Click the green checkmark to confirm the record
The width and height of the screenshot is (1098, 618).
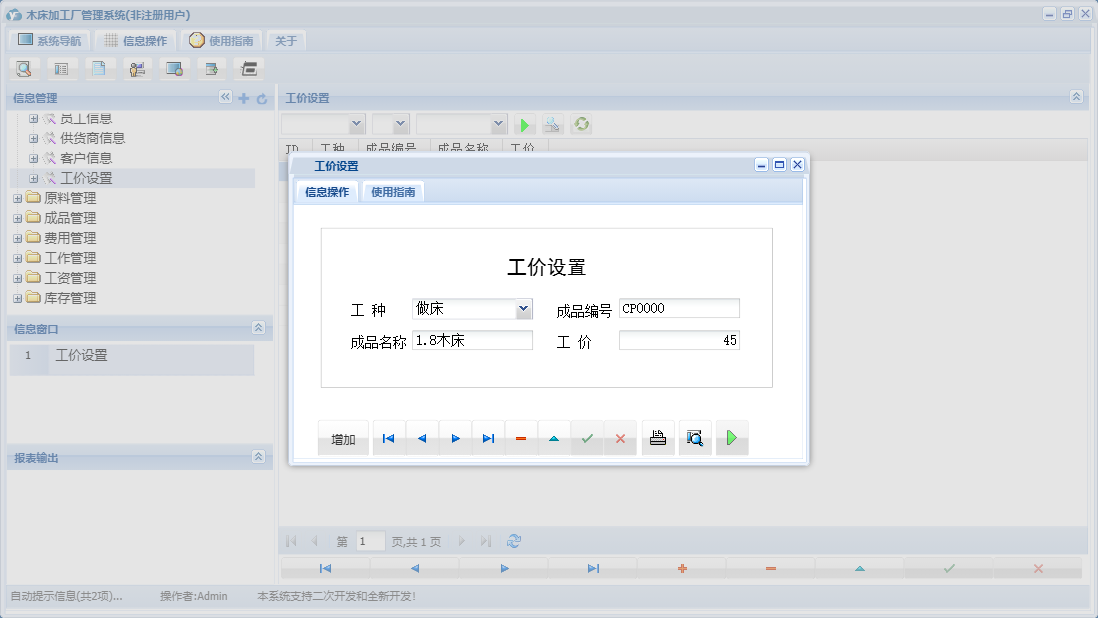click(587, 437)
